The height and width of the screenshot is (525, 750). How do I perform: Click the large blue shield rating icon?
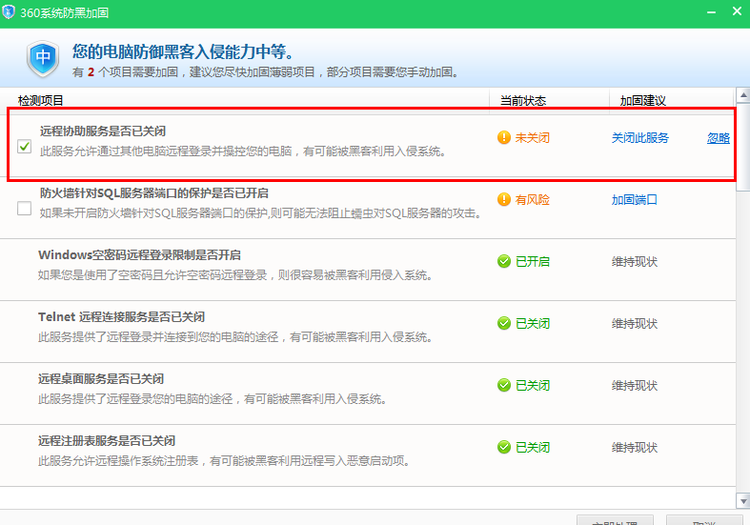coord(44,57)
